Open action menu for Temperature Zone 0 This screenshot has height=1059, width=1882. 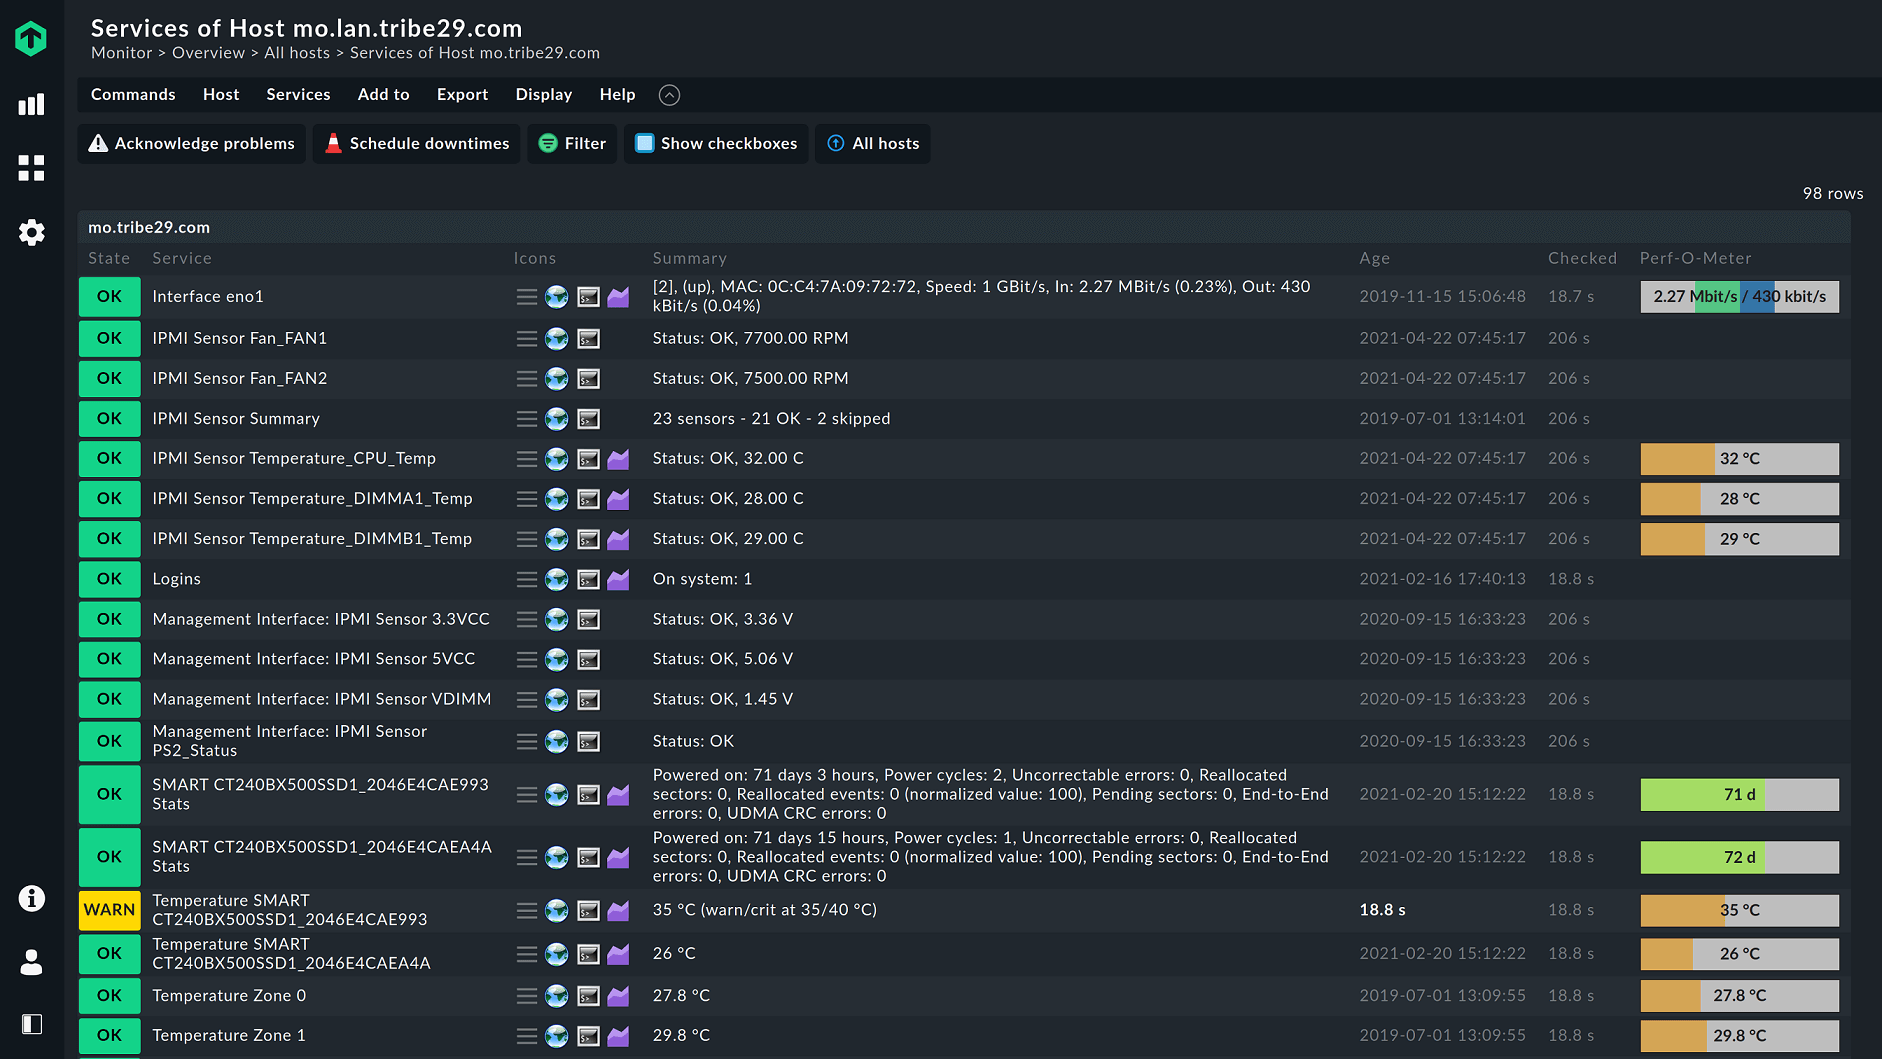tap(527, 996)
